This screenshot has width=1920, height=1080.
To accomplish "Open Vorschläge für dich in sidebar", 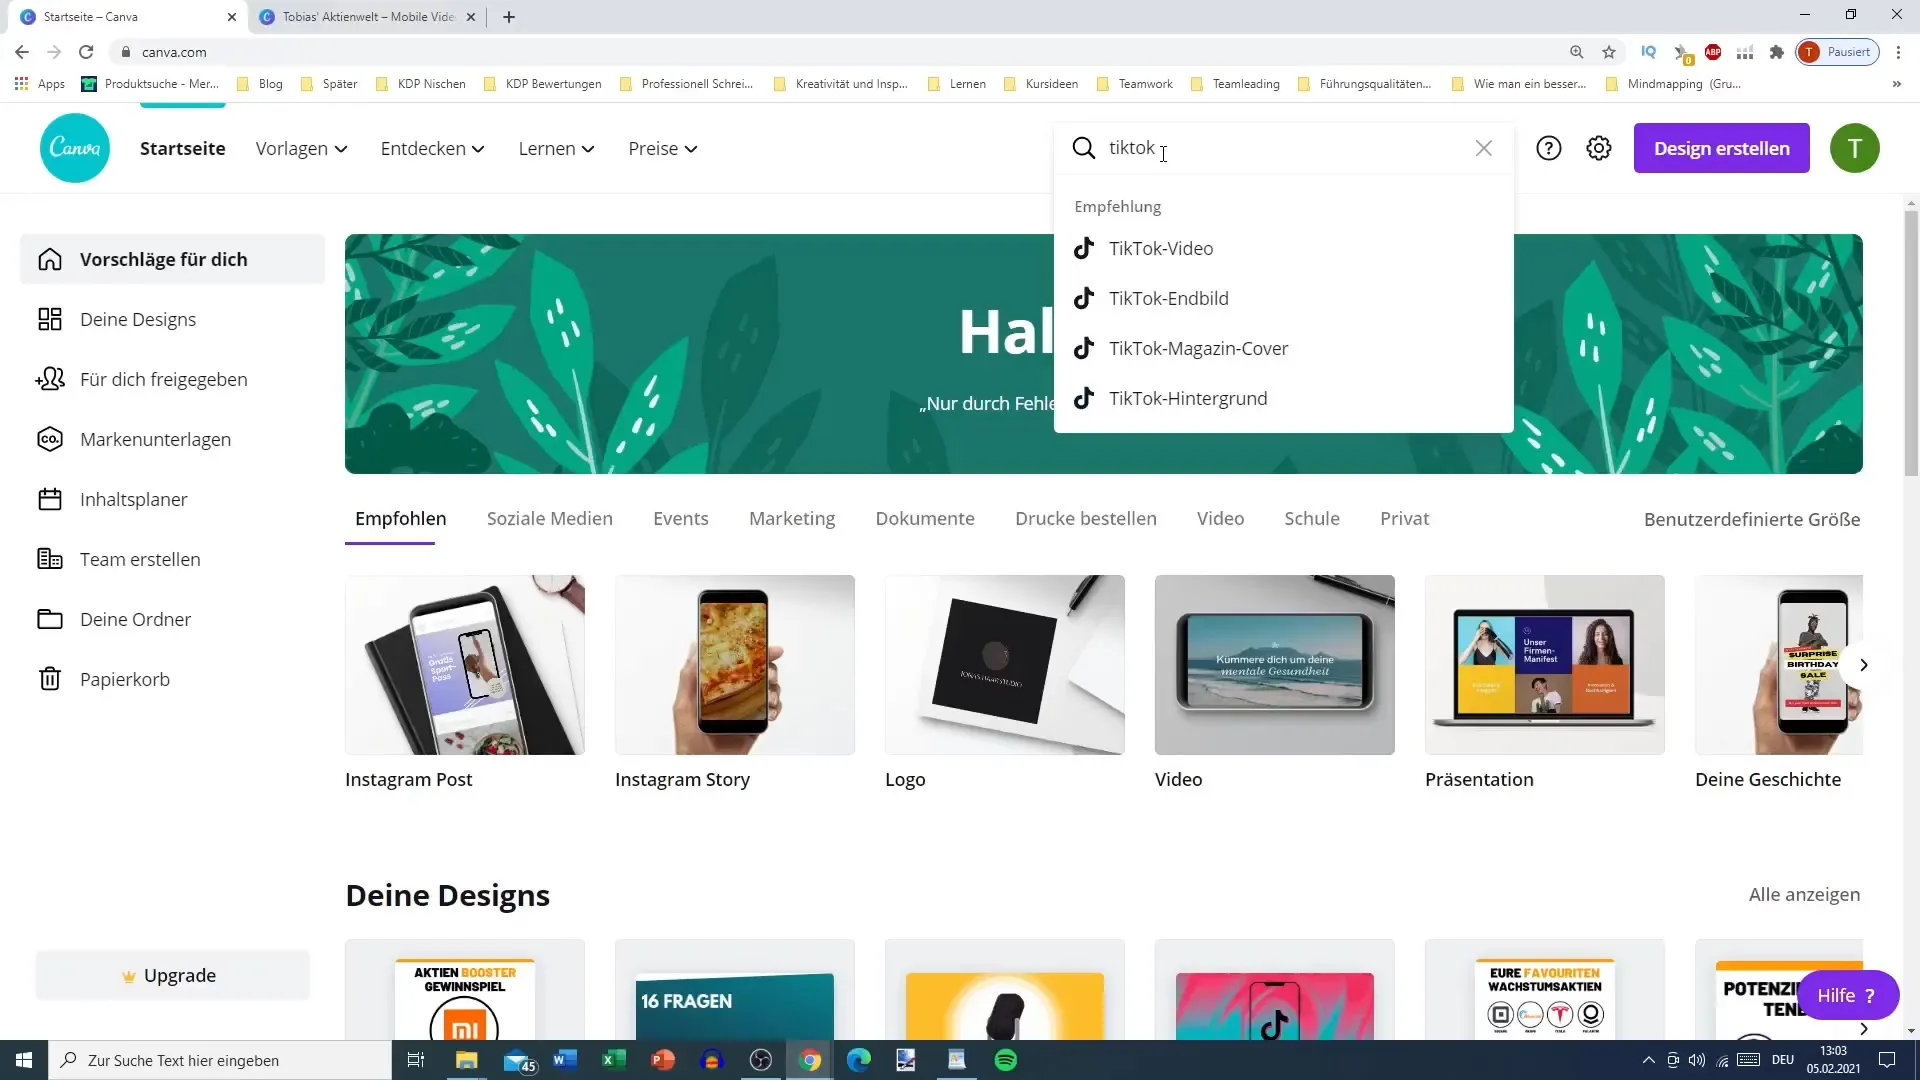I will [173, 259].
